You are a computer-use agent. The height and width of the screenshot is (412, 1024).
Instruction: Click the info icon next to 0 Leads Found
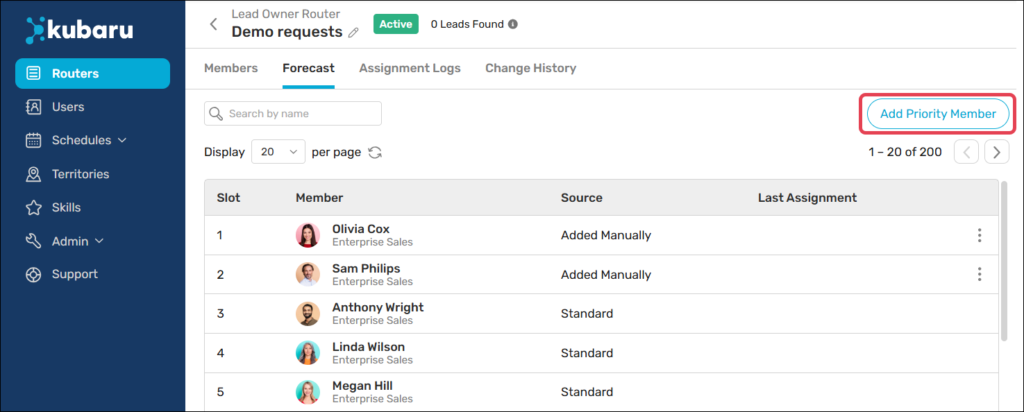(x=513, y=24)
